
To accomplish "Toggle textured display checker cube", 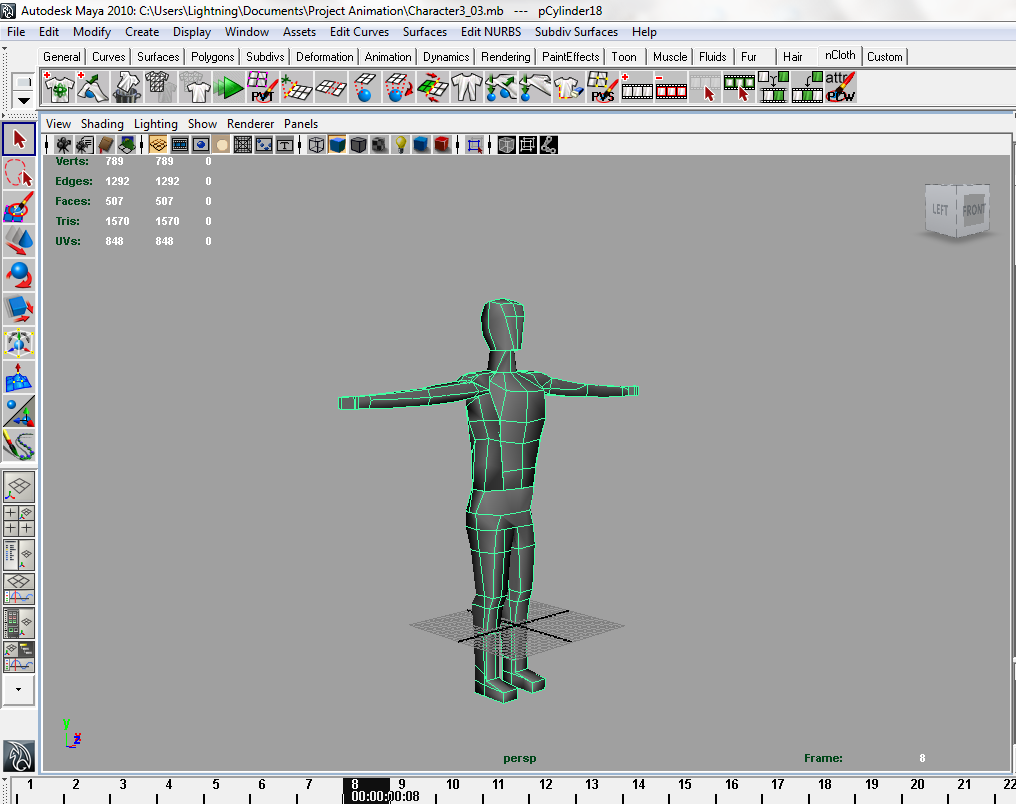I will click(380, 144).
